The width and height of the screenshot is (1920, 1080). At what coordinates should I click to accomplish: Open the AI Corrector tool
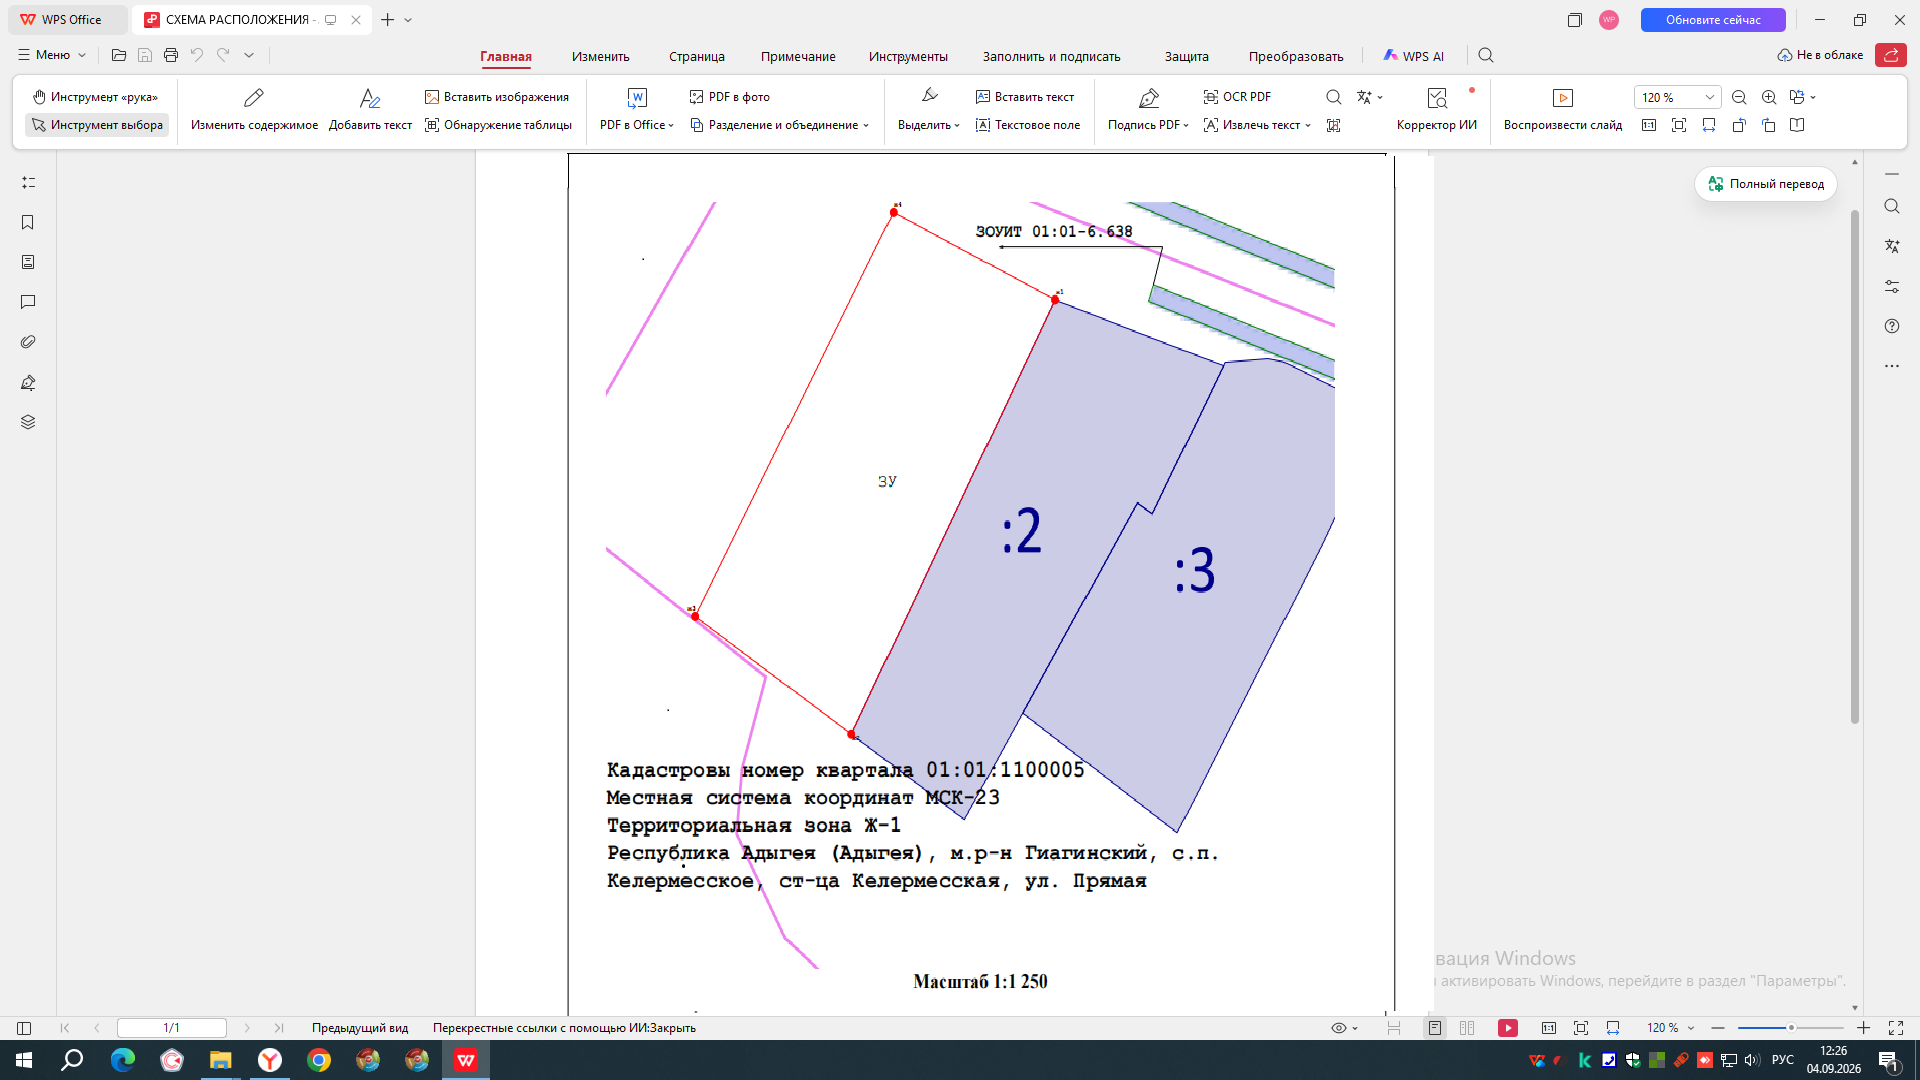point(1437,110)
